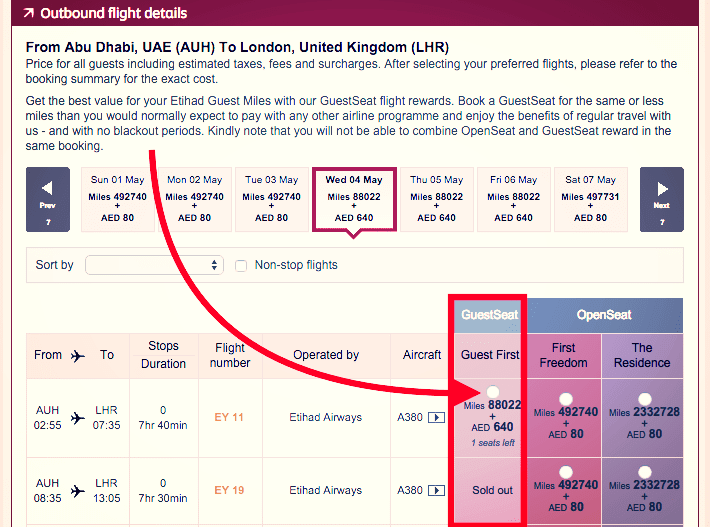Viewport: 710px width, 527px height.
Task: Select the Sat 07 May date tab
Action: pyautogui.click(x=592, y=199)
